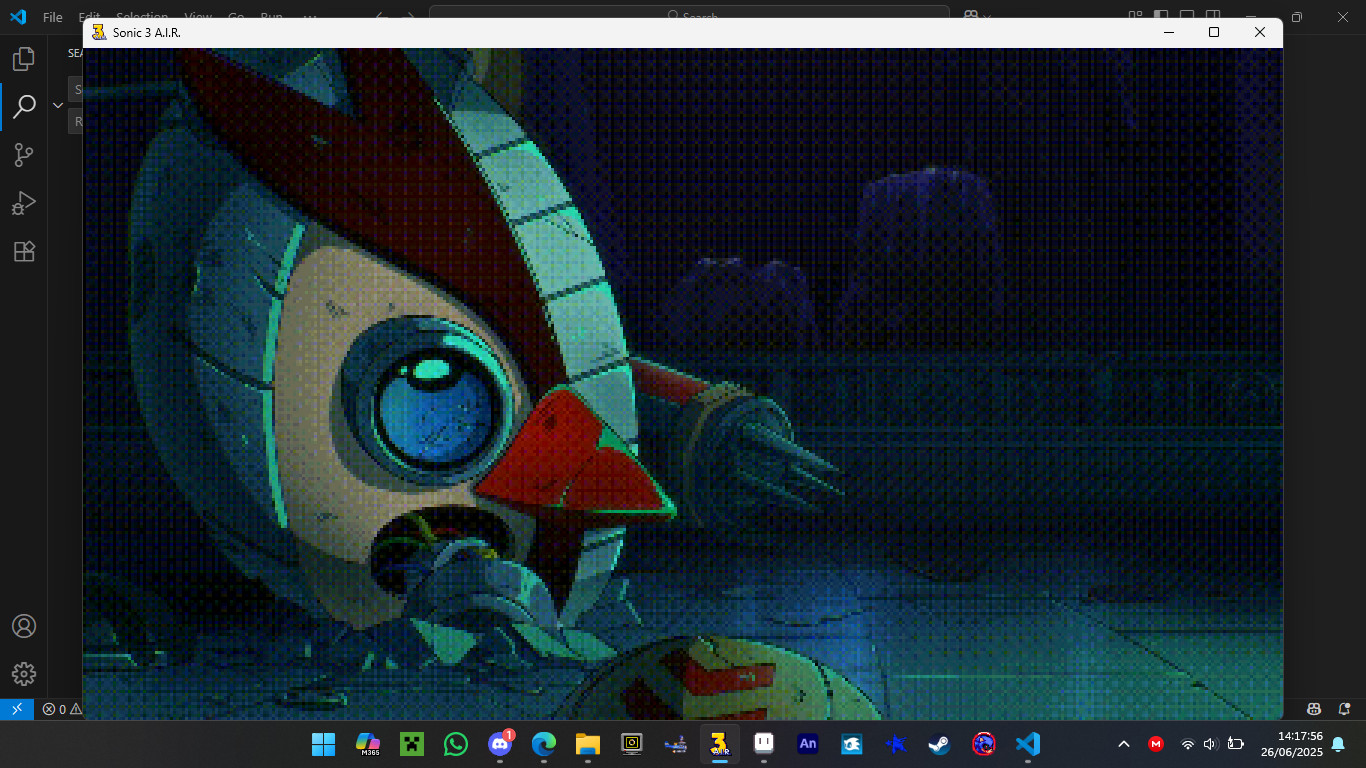Screen dimensions: 1366x768
Task: Click the Search magnifier icon in the sidebar
Action: point(24,105)
